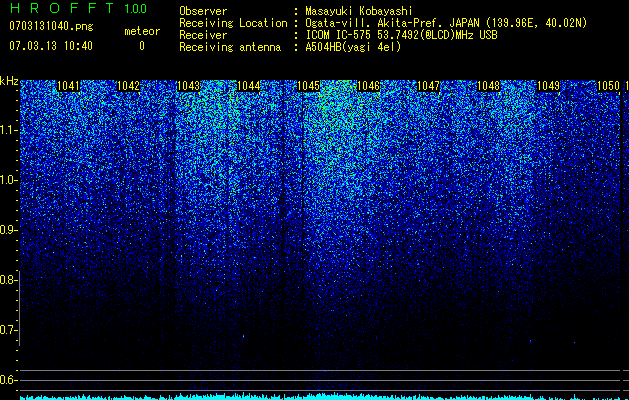Click the 1042 time marker
The height and width of the screenshot is (400, 629).
pyautogui.click(x=128, y=86)
